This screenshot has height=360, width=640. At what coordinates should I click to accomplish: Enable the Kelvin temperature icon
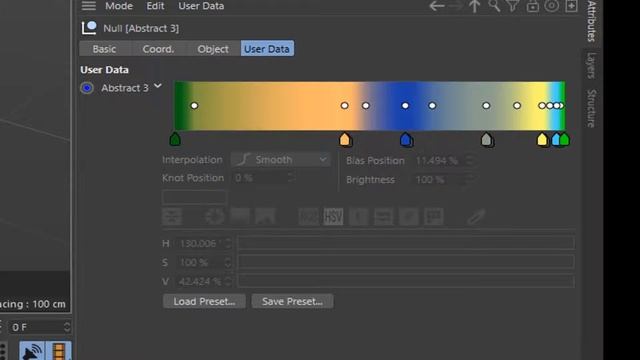(x=358, y=217)
